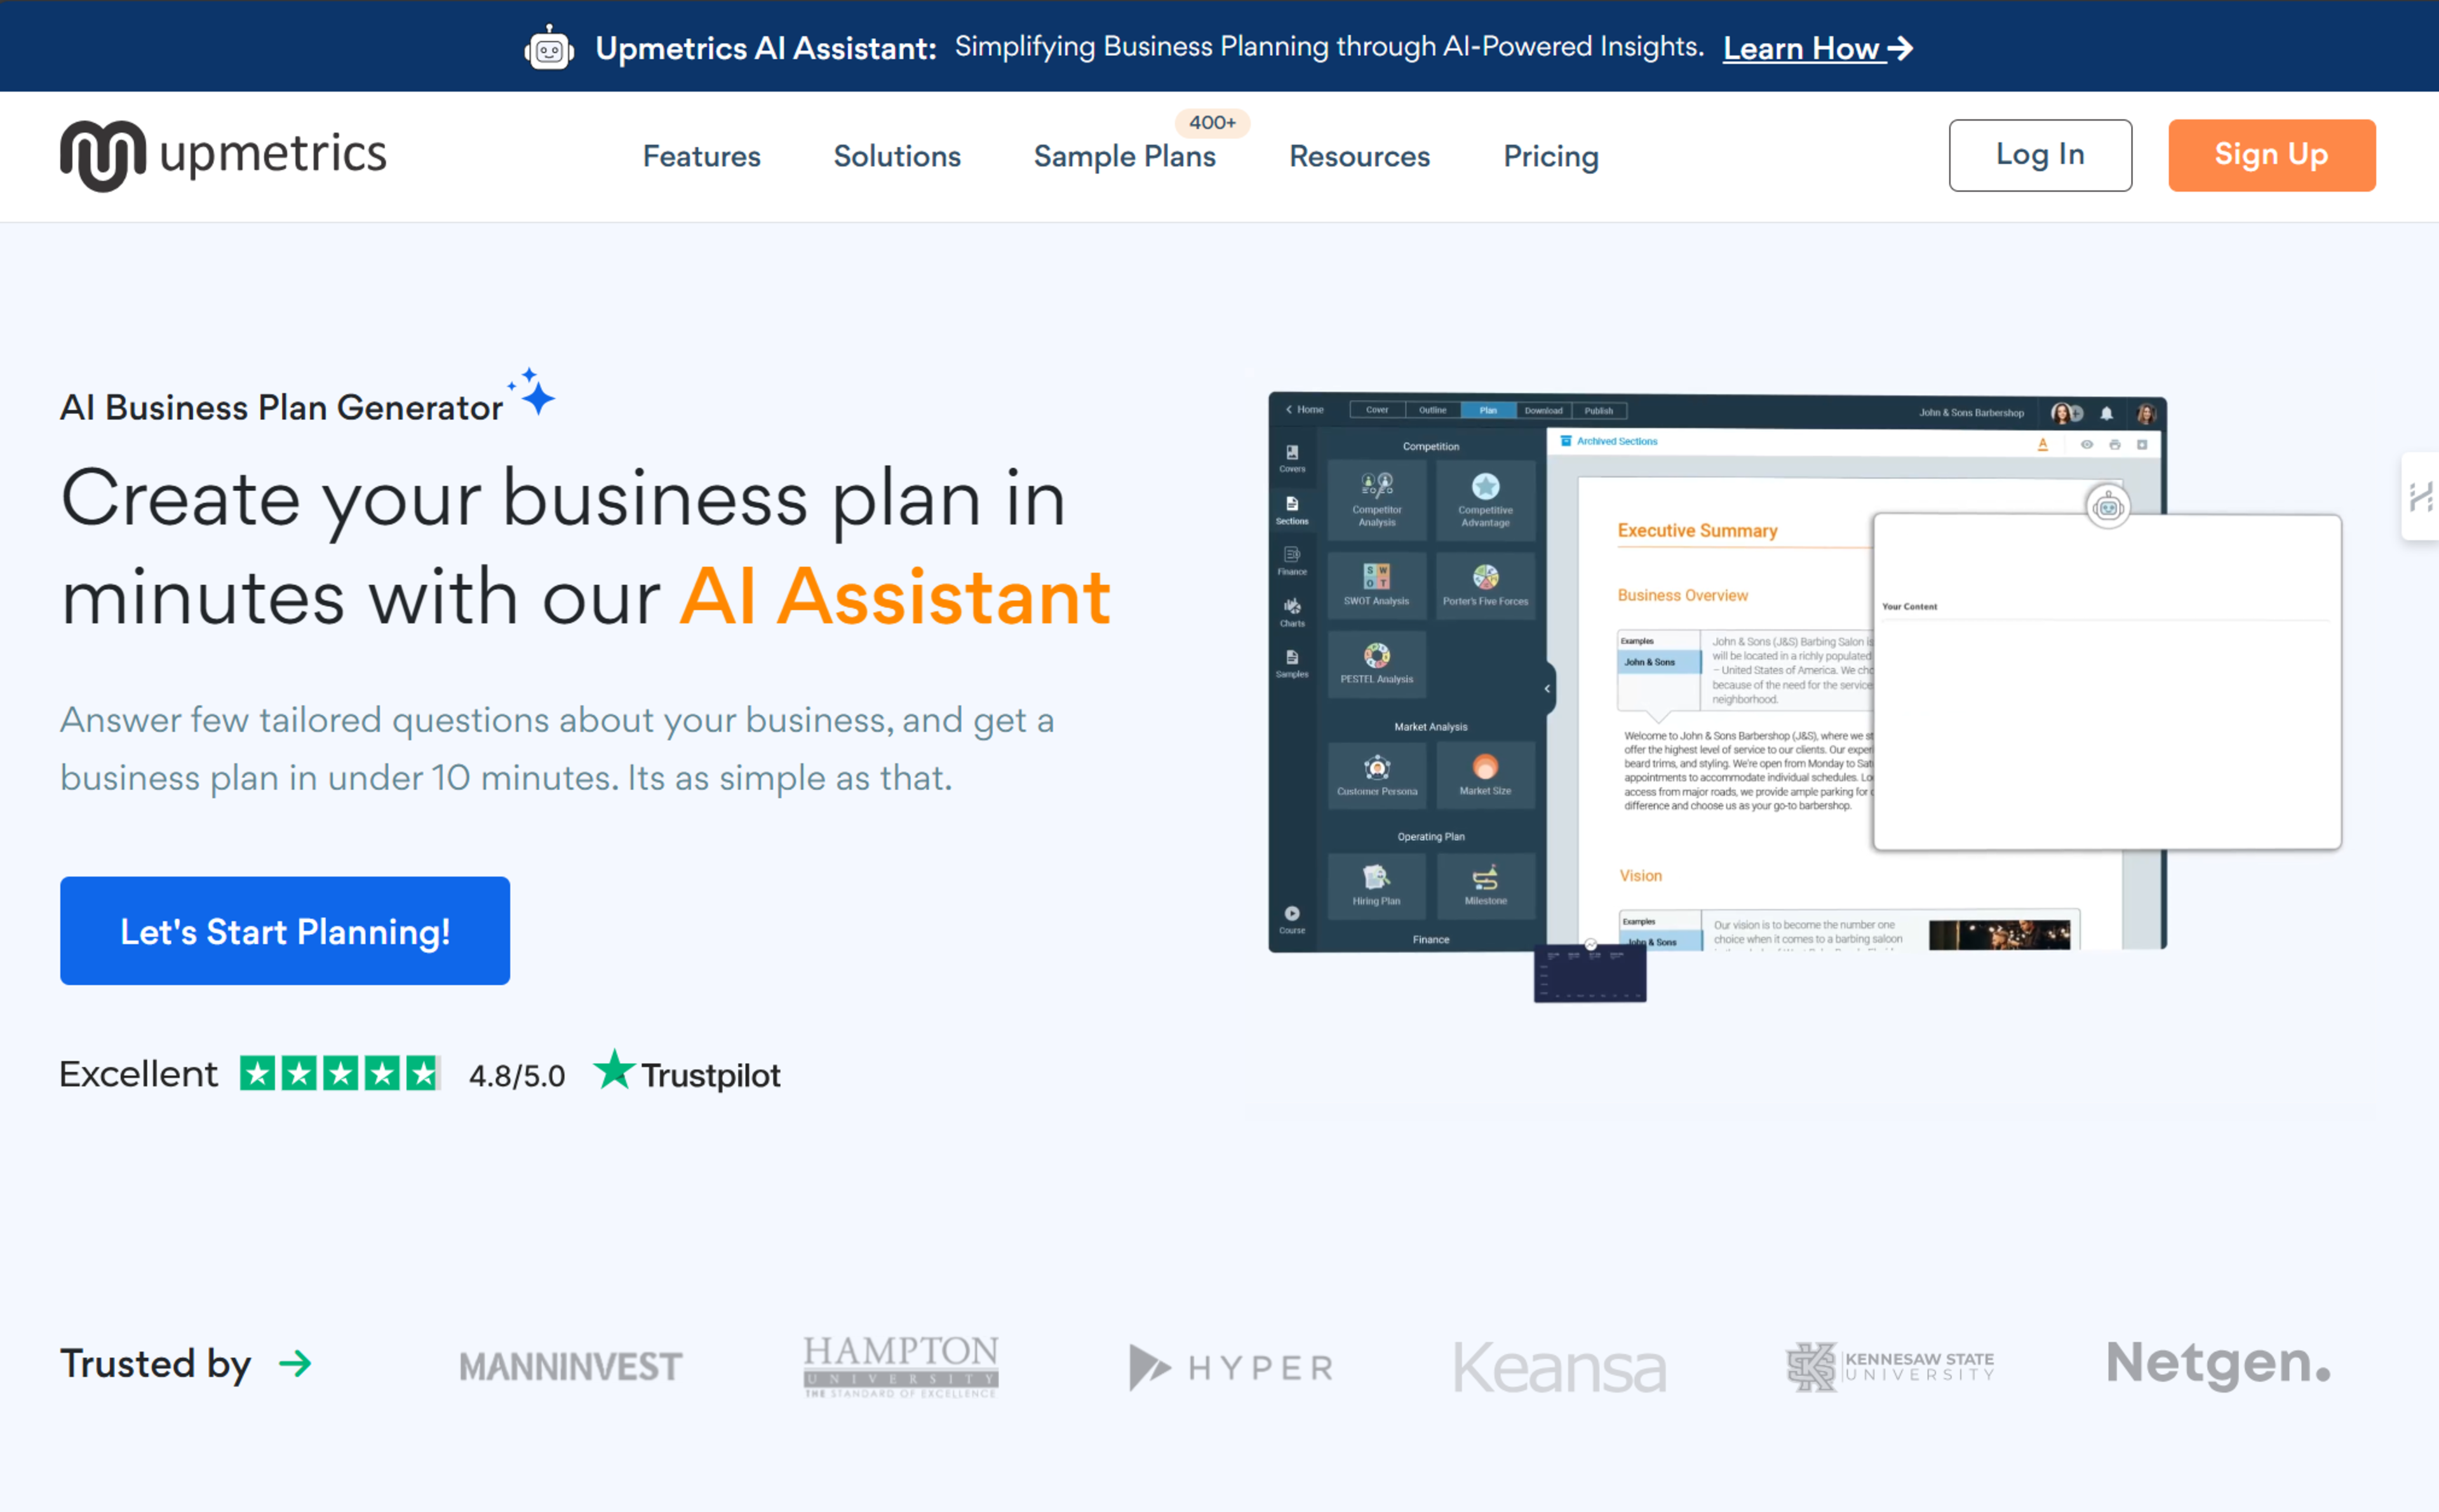Click the print icon in the preview toolbar
2439x1512 pixels.
[x=2114, y=444]
